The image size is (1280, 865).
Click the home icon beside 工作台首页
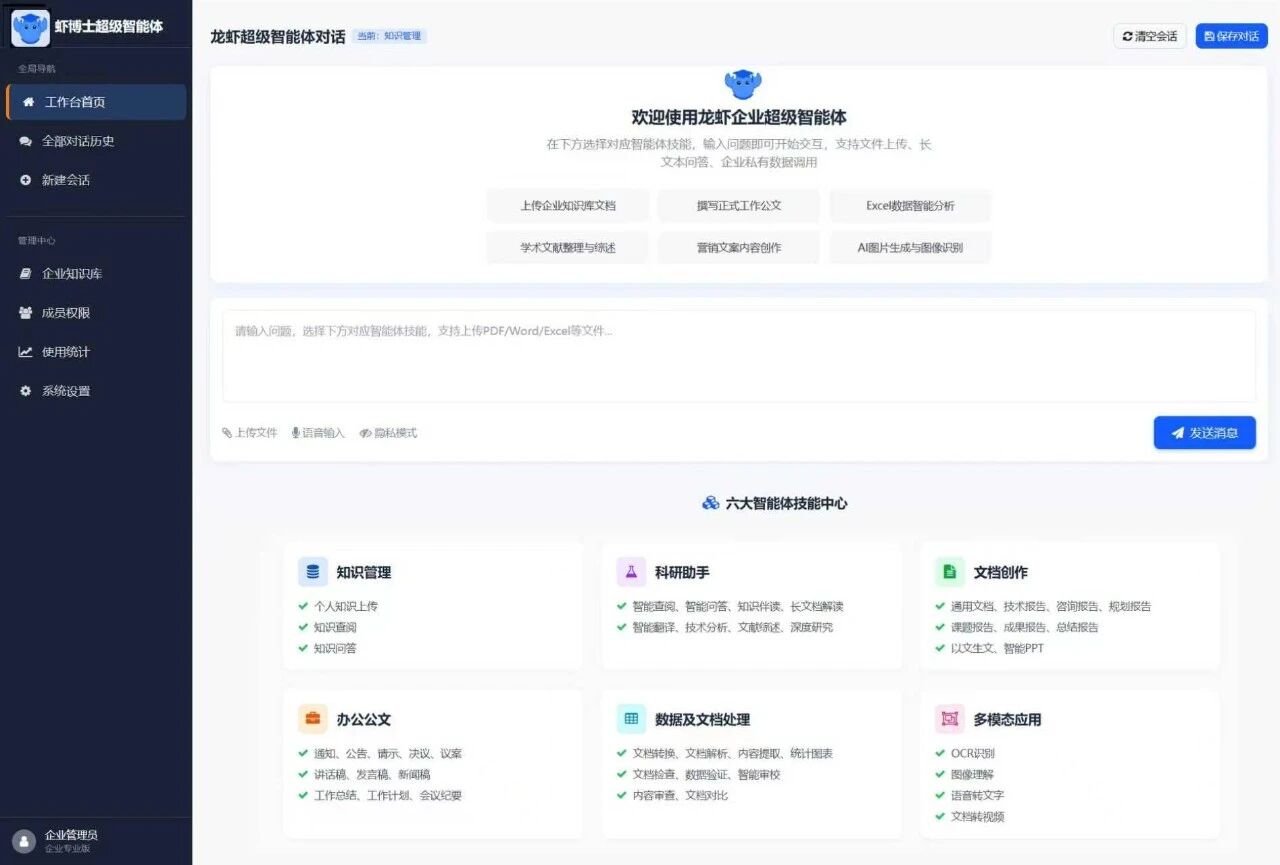(x=28, y=102)
